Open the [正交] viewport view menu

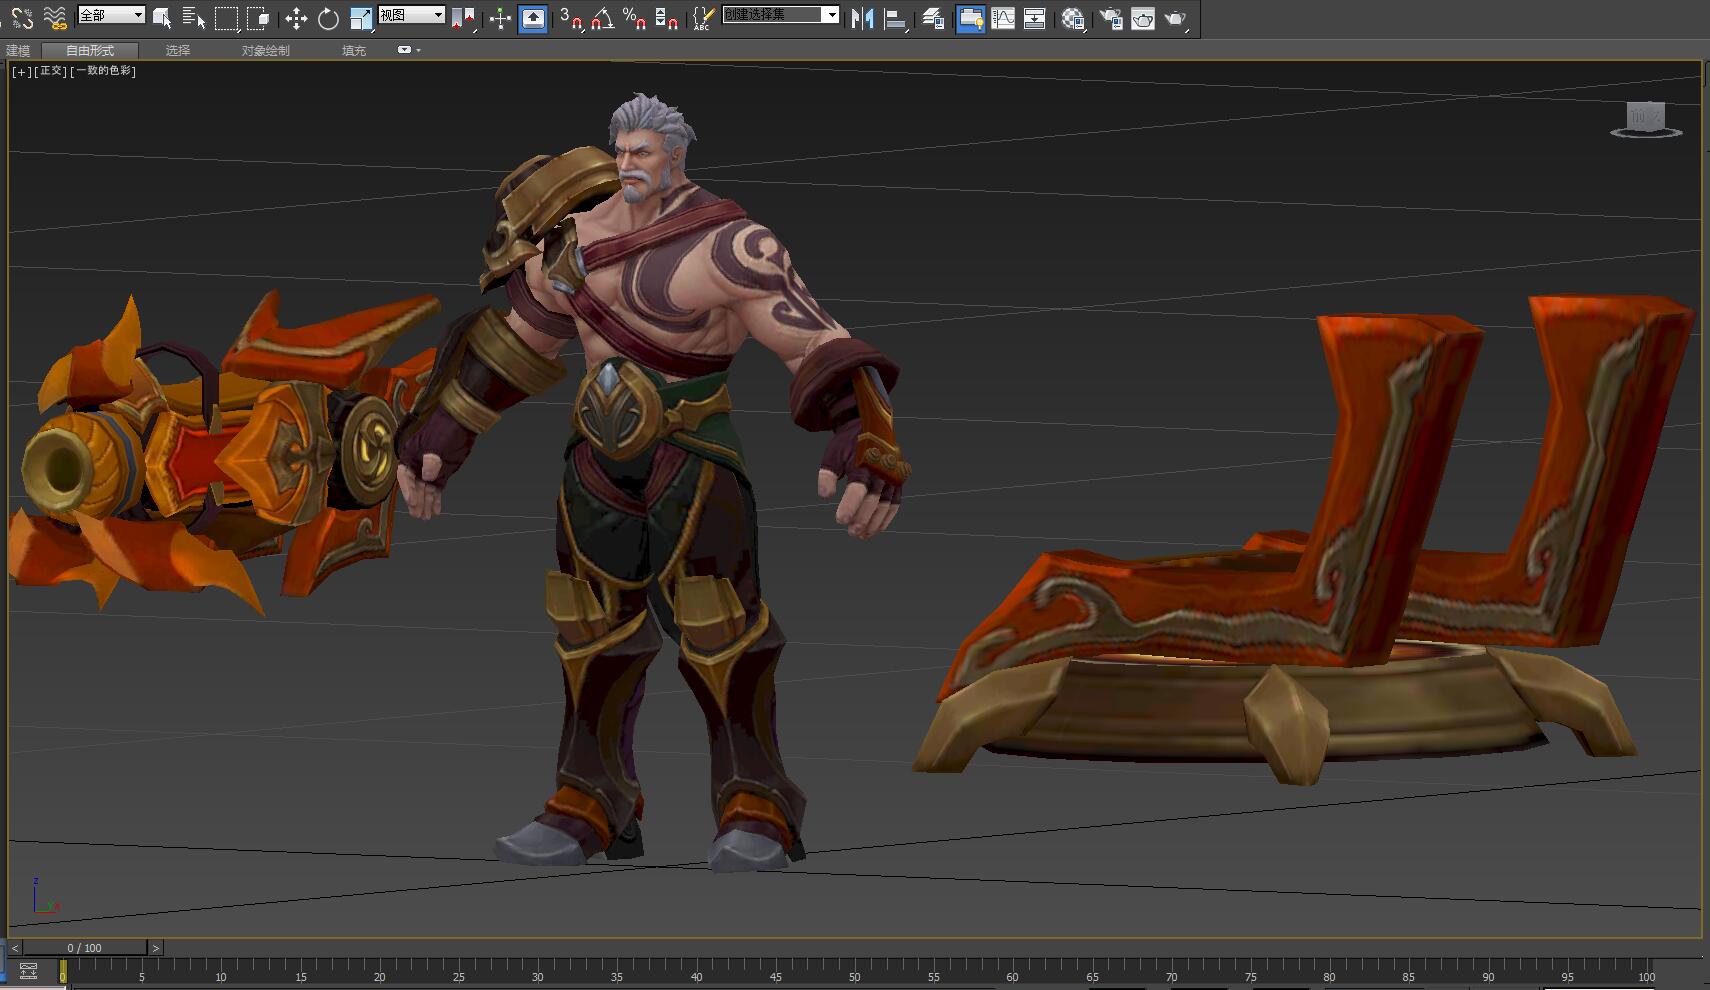click(51, 71)
